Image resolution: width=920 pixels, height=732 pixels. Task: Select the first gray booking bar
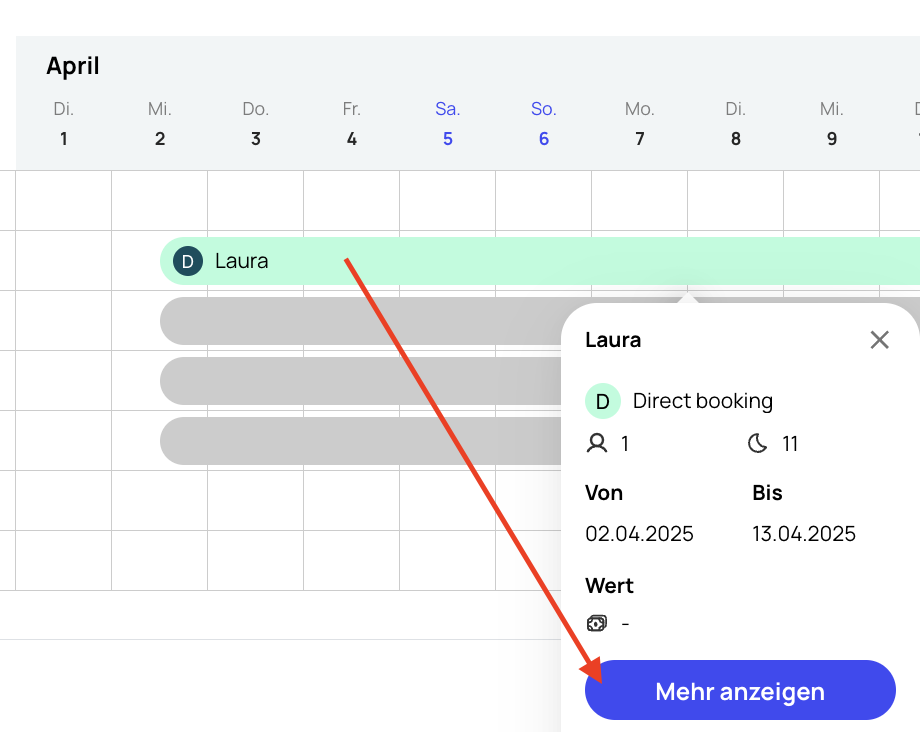coord(360,321)
